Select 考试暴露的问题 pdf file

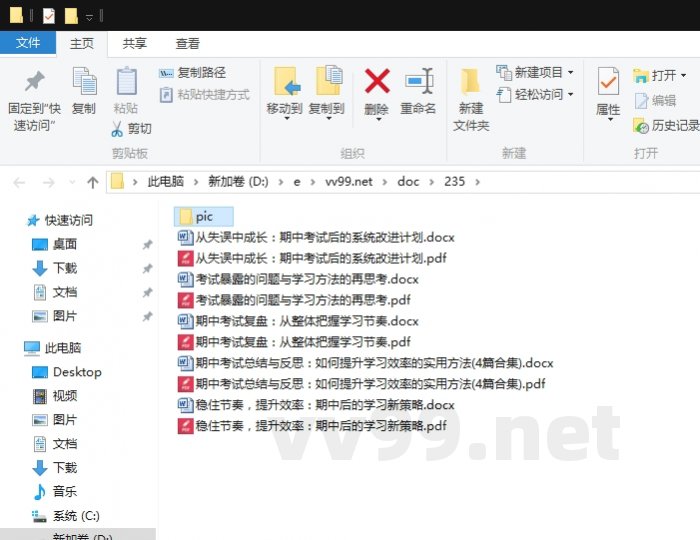(x=294, y=300)
